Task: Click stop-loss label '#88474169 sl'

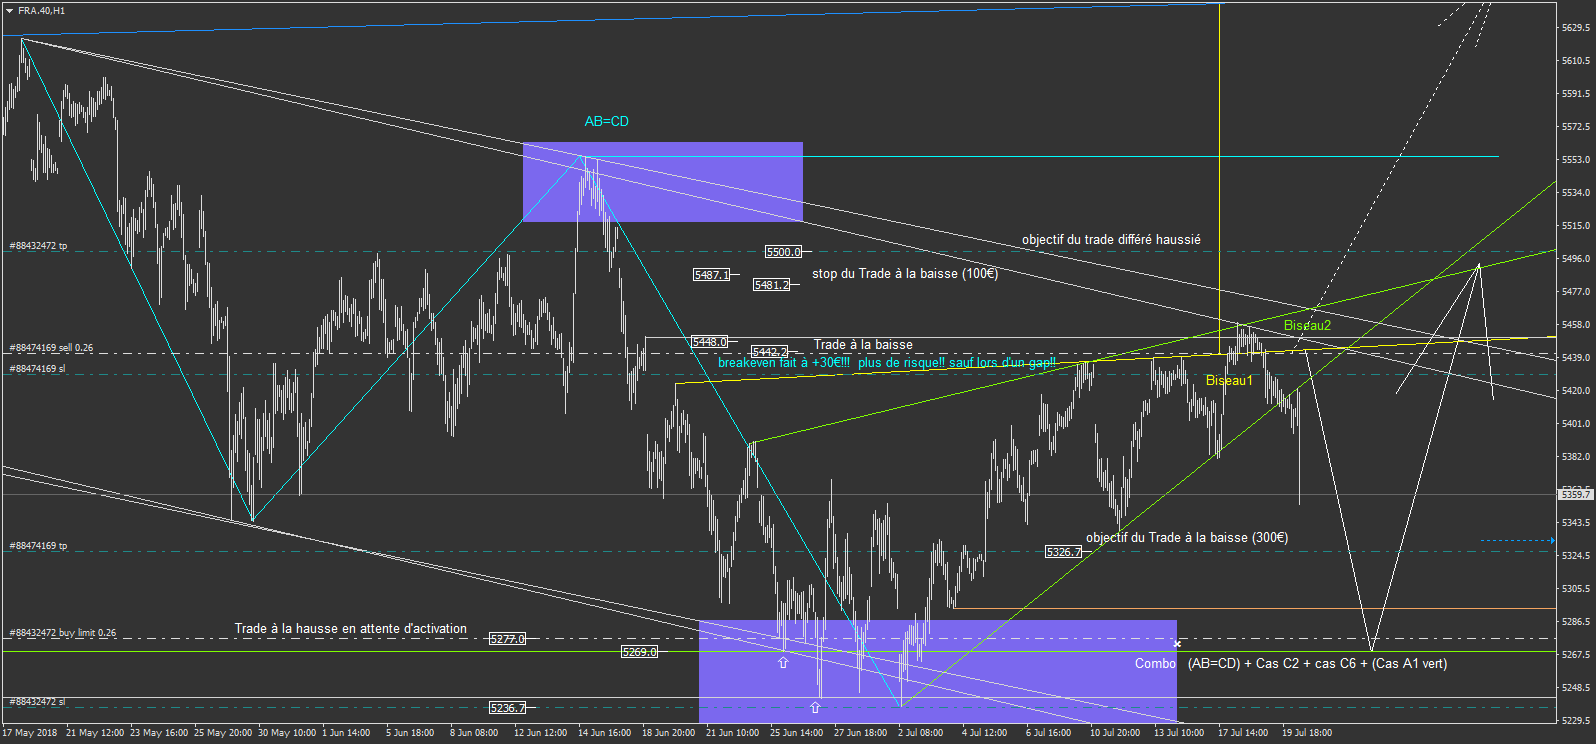Action: pyautogui.click(x=37, y=369)
